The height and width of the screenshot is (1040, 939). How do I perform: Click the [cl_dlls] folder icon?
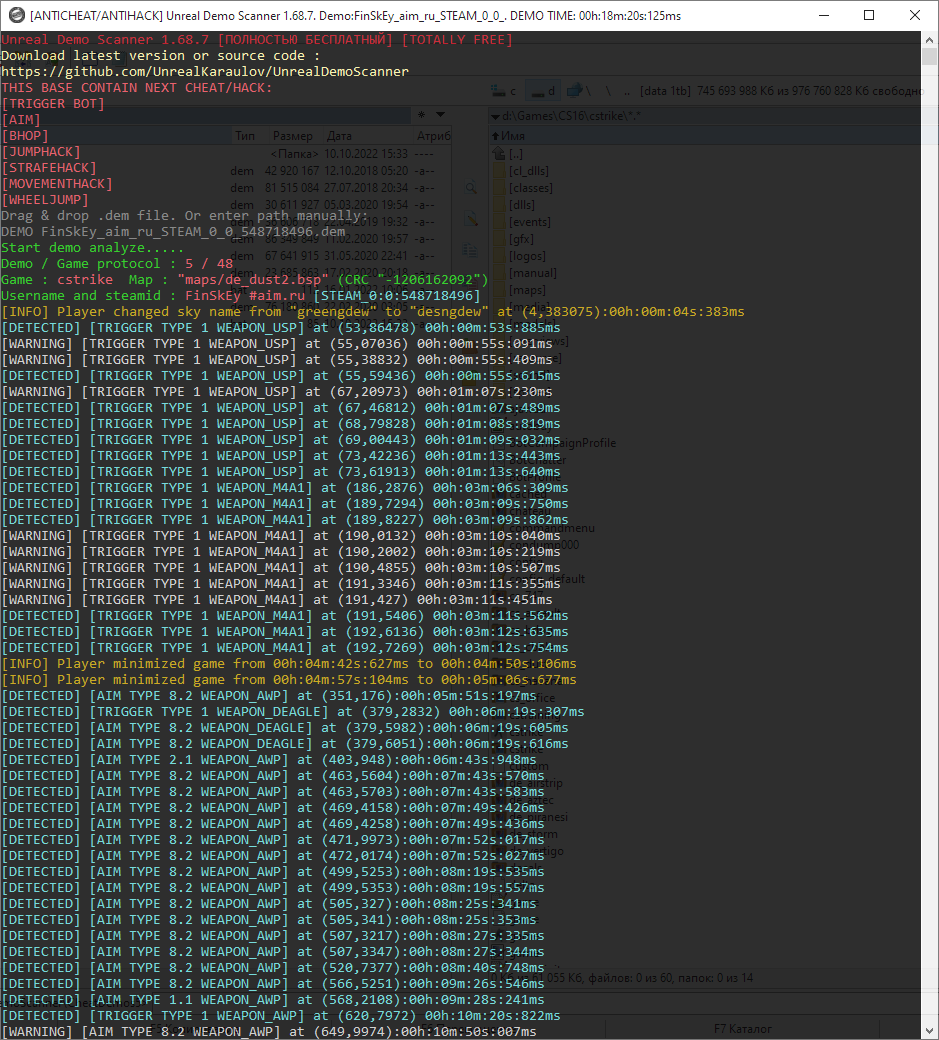[499, 171]
